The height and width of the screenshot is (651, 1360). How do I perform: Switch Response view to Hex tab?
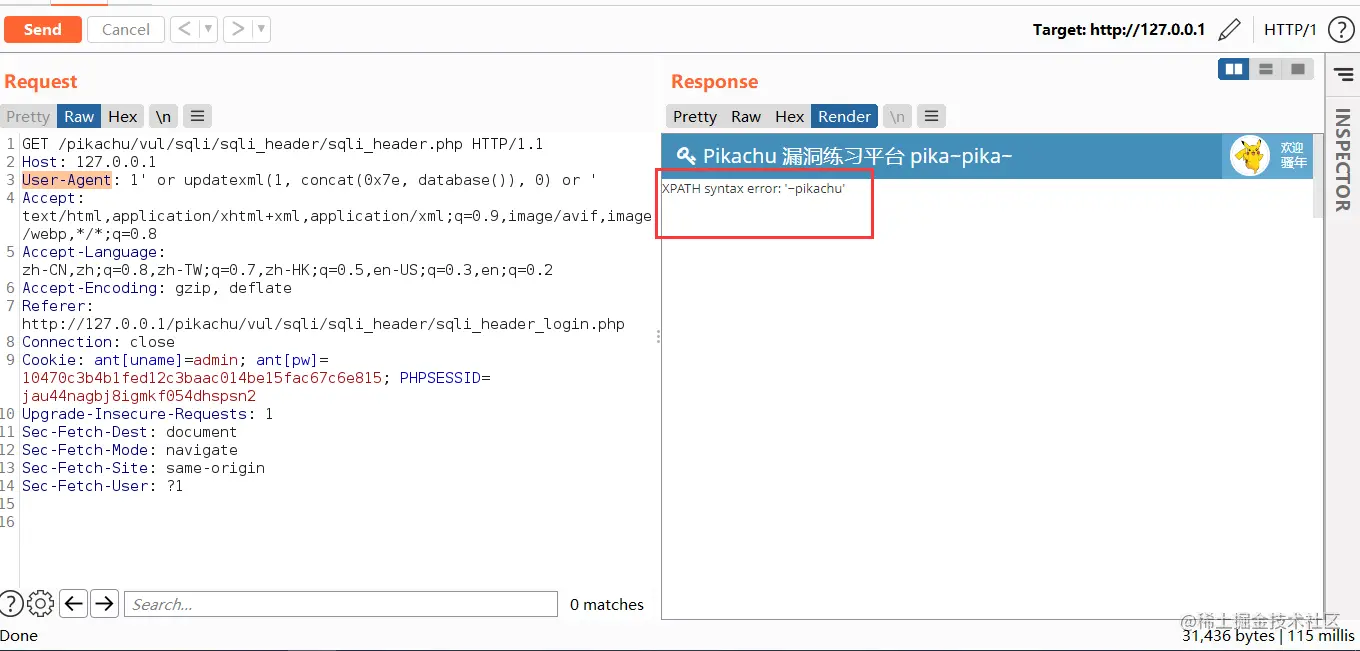pyautogui.click(x=790, y=116)
